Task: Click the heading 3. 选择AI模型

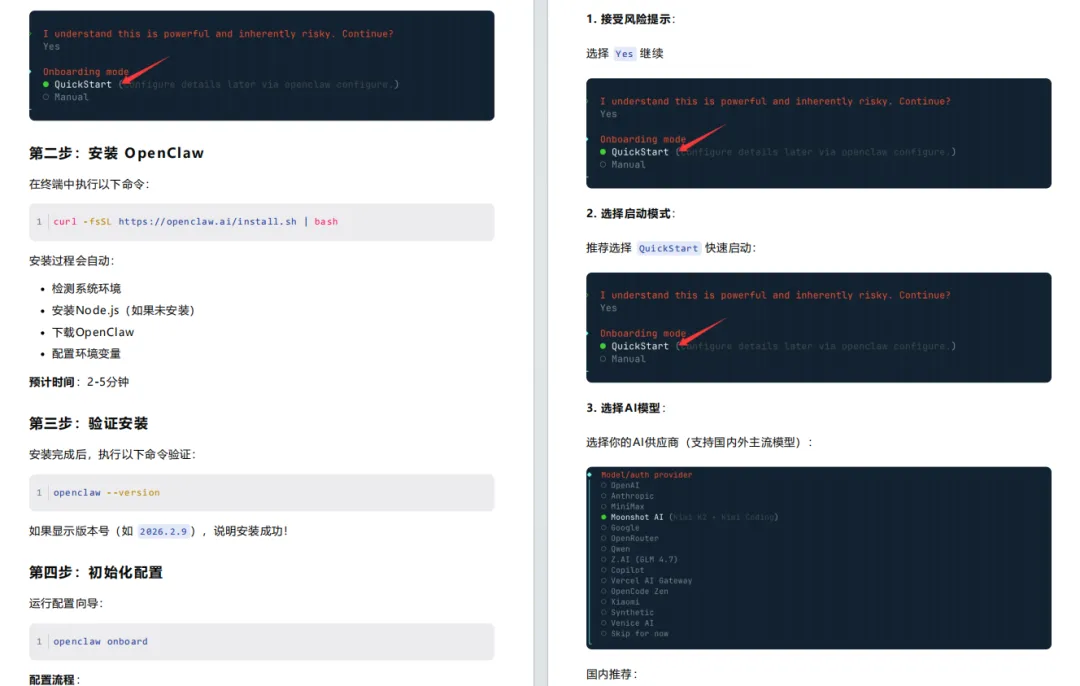Action: click(x=623, y=408)
